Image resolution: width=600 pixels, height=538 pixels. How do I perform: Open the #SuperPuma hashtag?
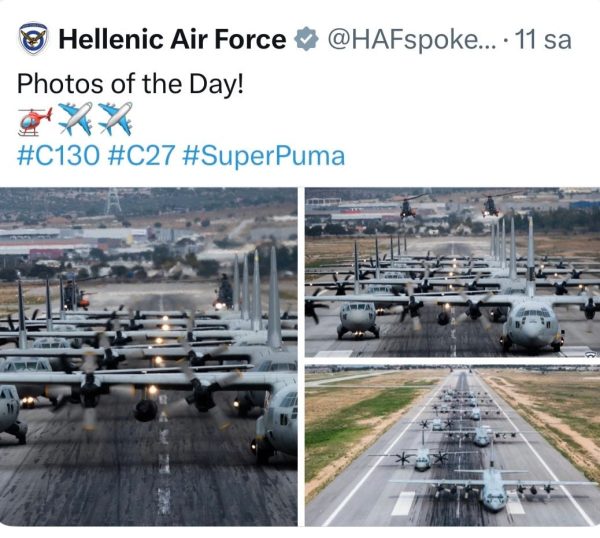(264, 156)
